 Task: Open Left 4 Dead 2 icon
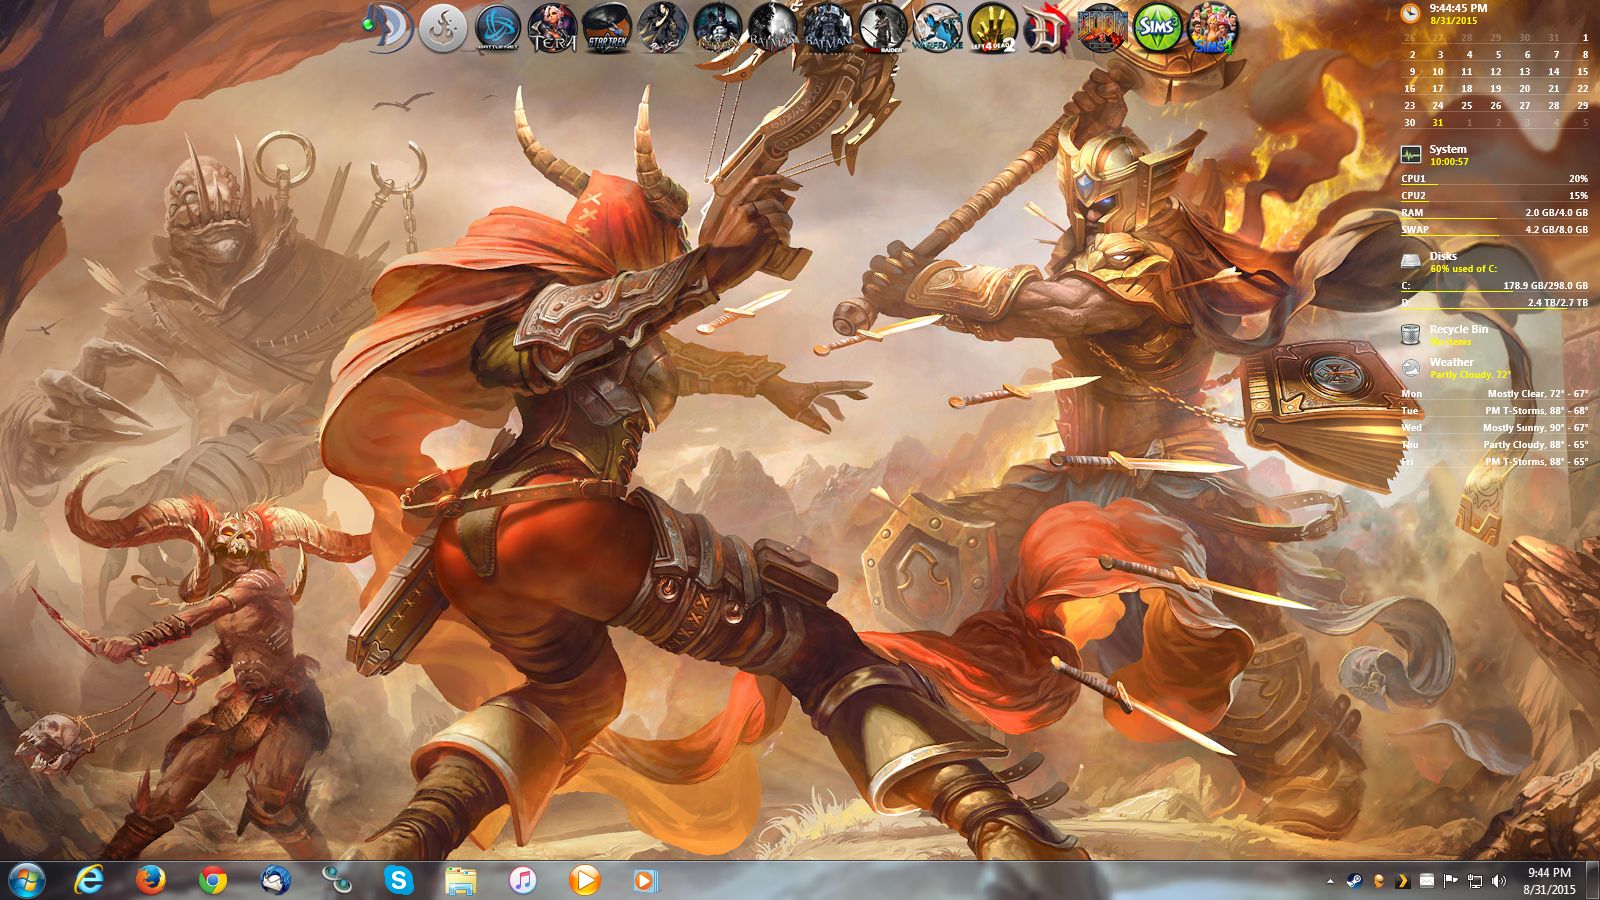click(992, 28)
